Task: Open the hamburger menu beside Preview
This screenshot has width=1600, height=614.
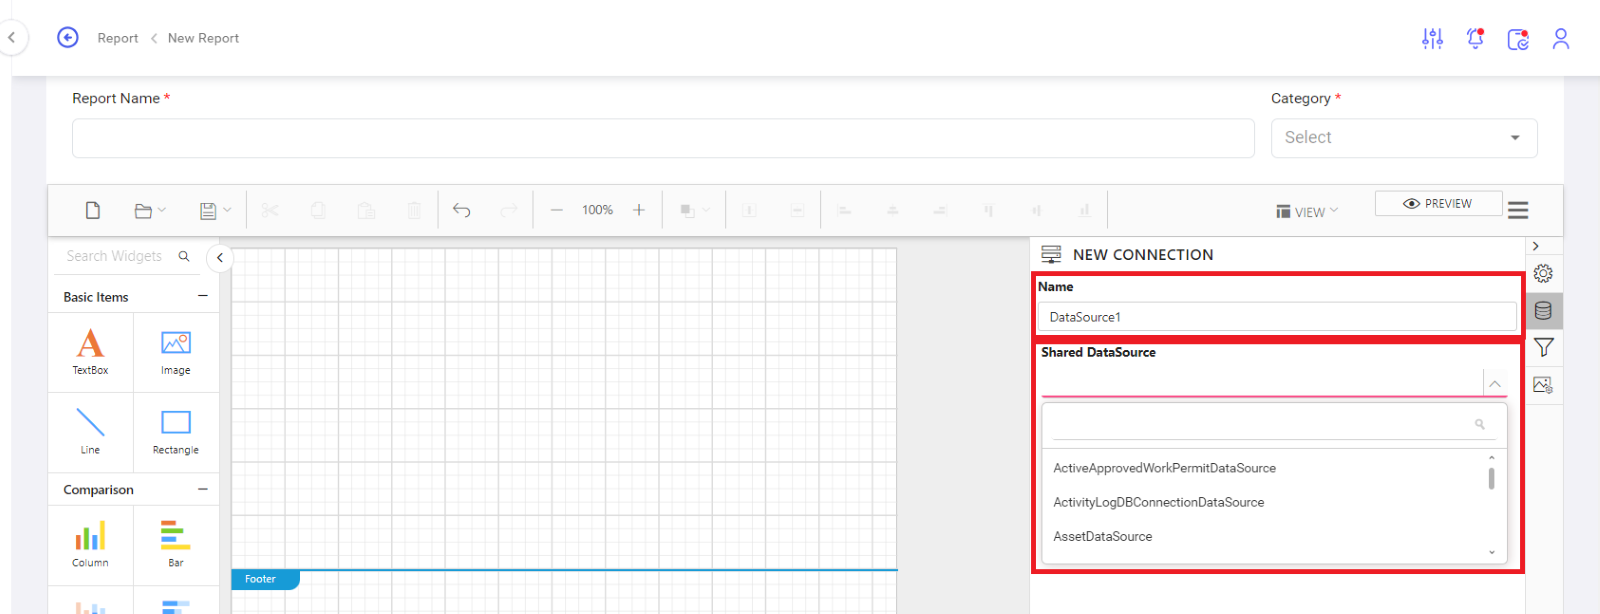Action: (x=1518, y=210)
